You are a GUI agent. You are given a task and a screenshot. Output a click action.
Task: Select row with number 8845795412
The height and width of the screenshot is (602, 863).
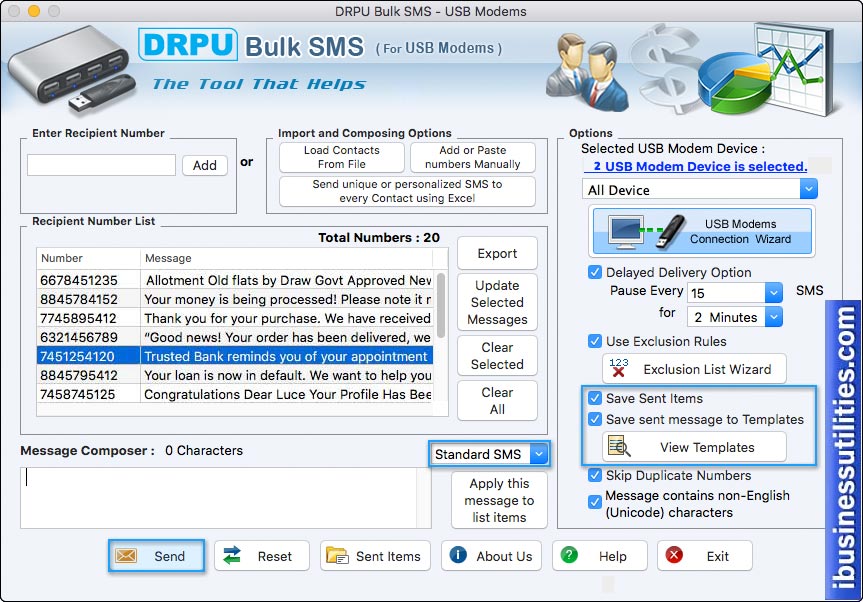(235, 375)
